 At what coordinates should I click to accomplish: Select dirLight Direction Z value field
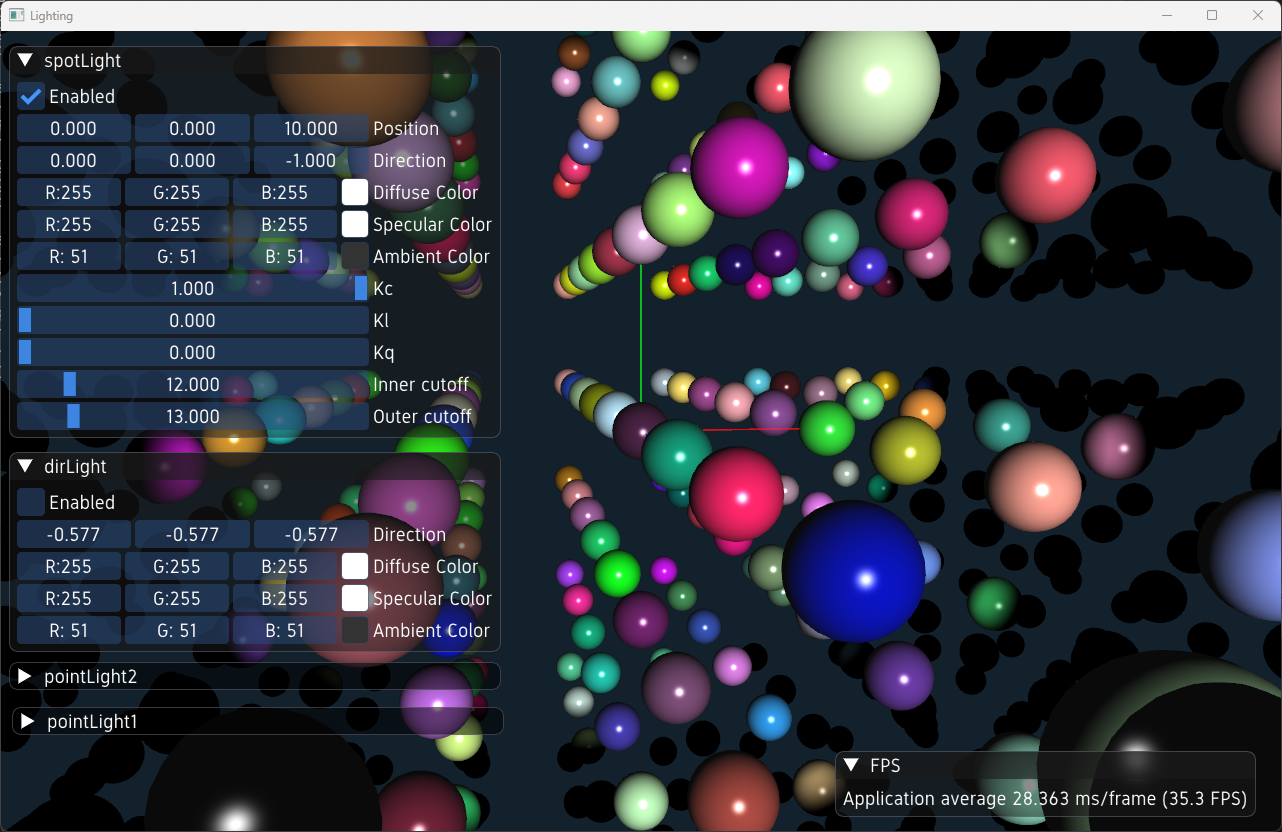pos(311,535)
